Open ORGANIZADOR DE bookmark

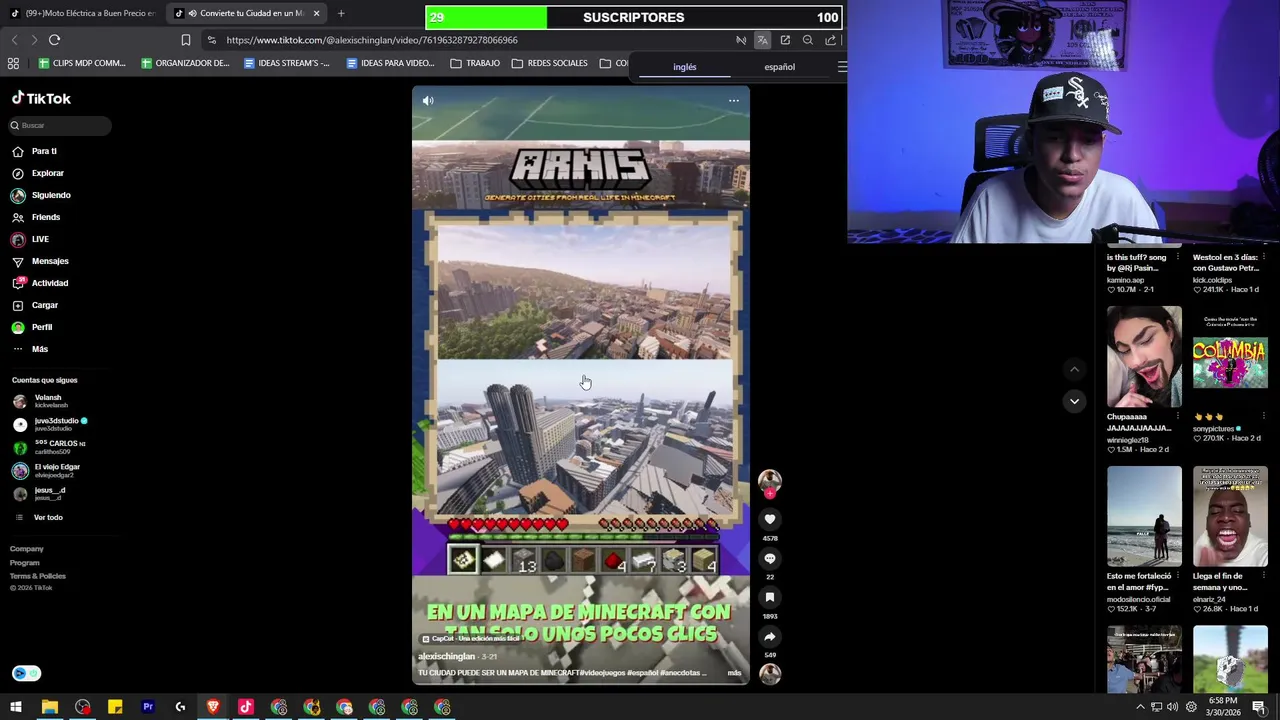click(185, 63)
